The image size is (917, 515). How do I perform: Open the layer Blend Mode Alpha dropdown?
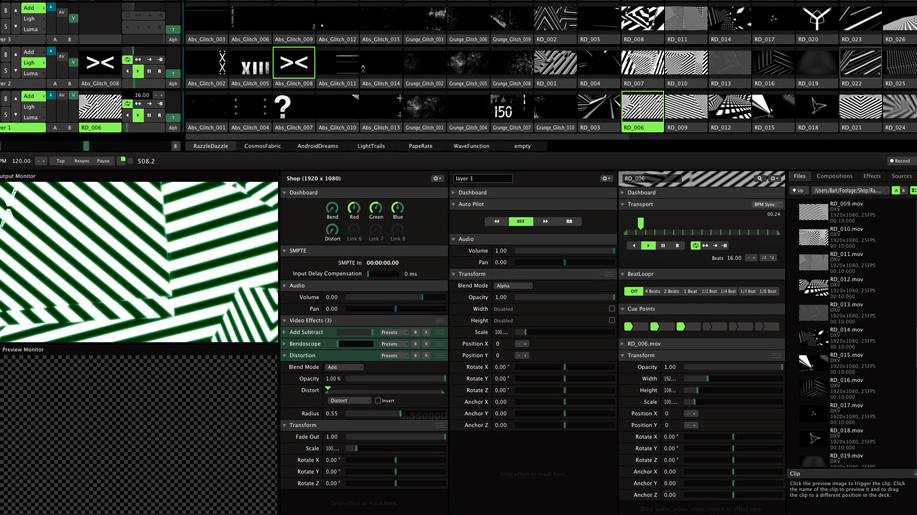pos(513,286)
